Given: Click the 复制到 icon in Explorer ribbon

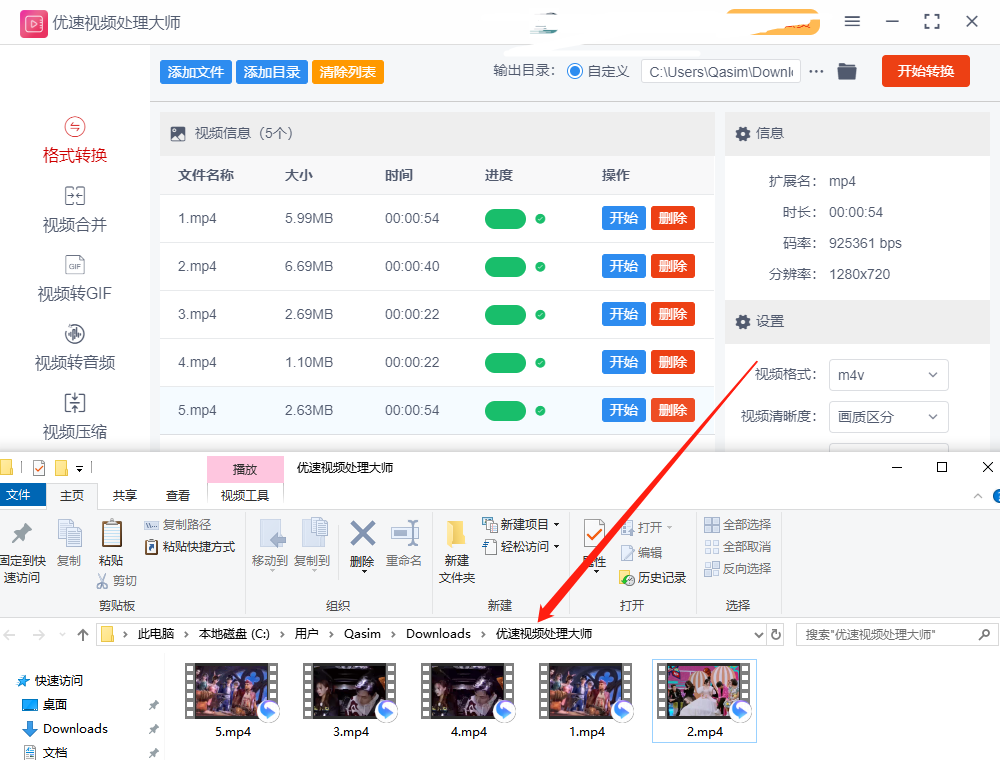Looking at the screenshot, I should [314, 533].
